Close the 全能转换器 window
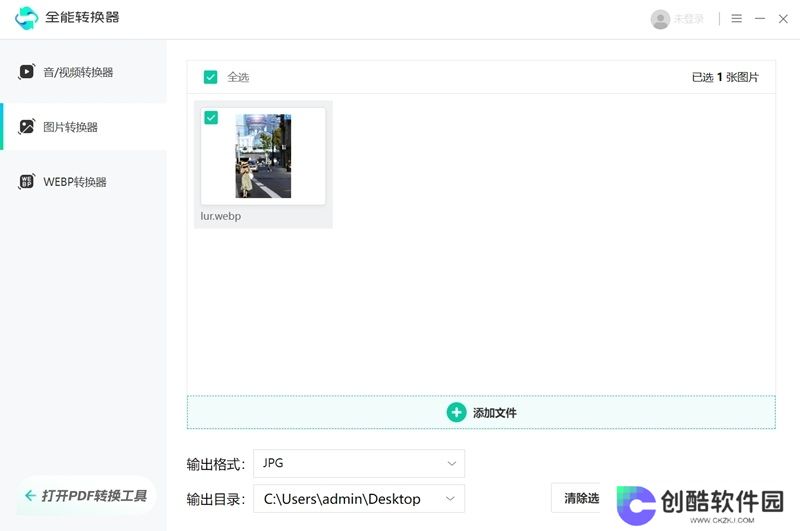This screenshot has width=800, height=531. click(x=783, y=19)
